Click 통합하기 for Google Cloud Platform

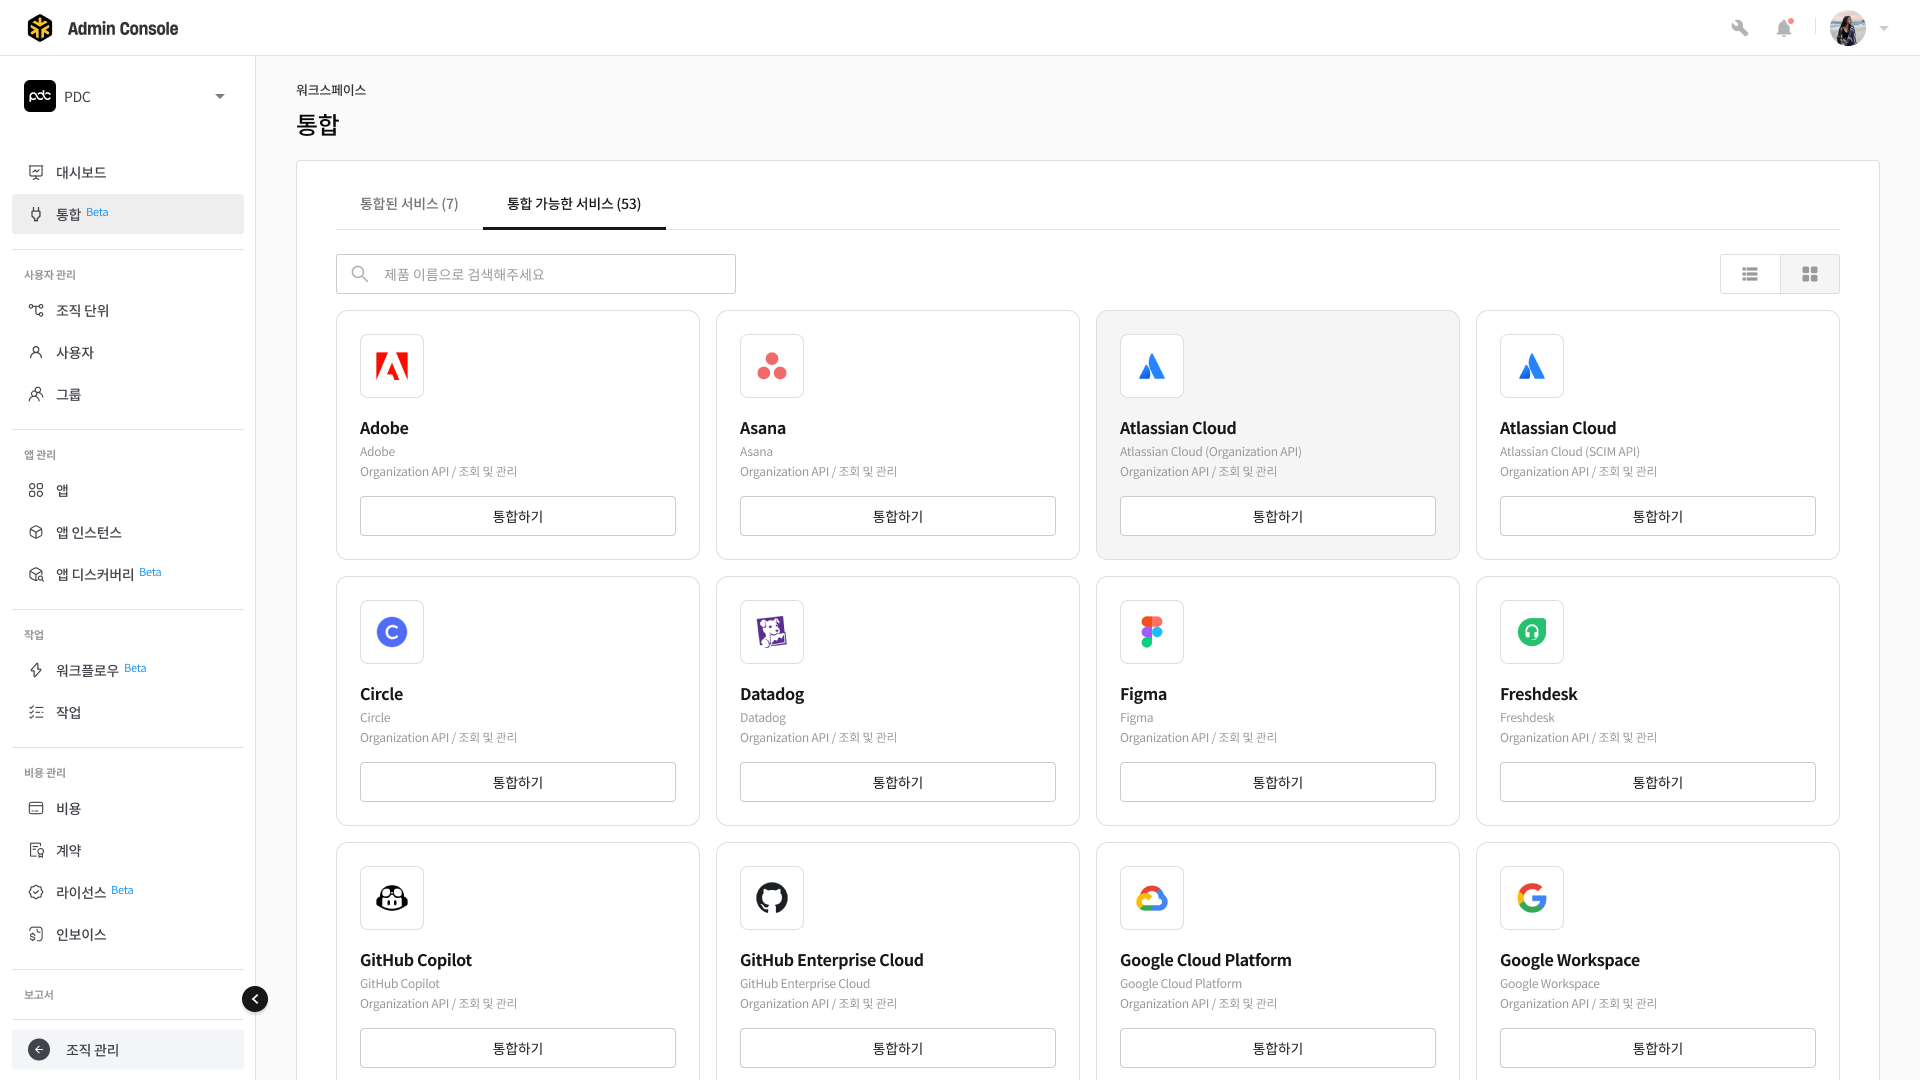pyautogui.click(x=1278, y=1048)
